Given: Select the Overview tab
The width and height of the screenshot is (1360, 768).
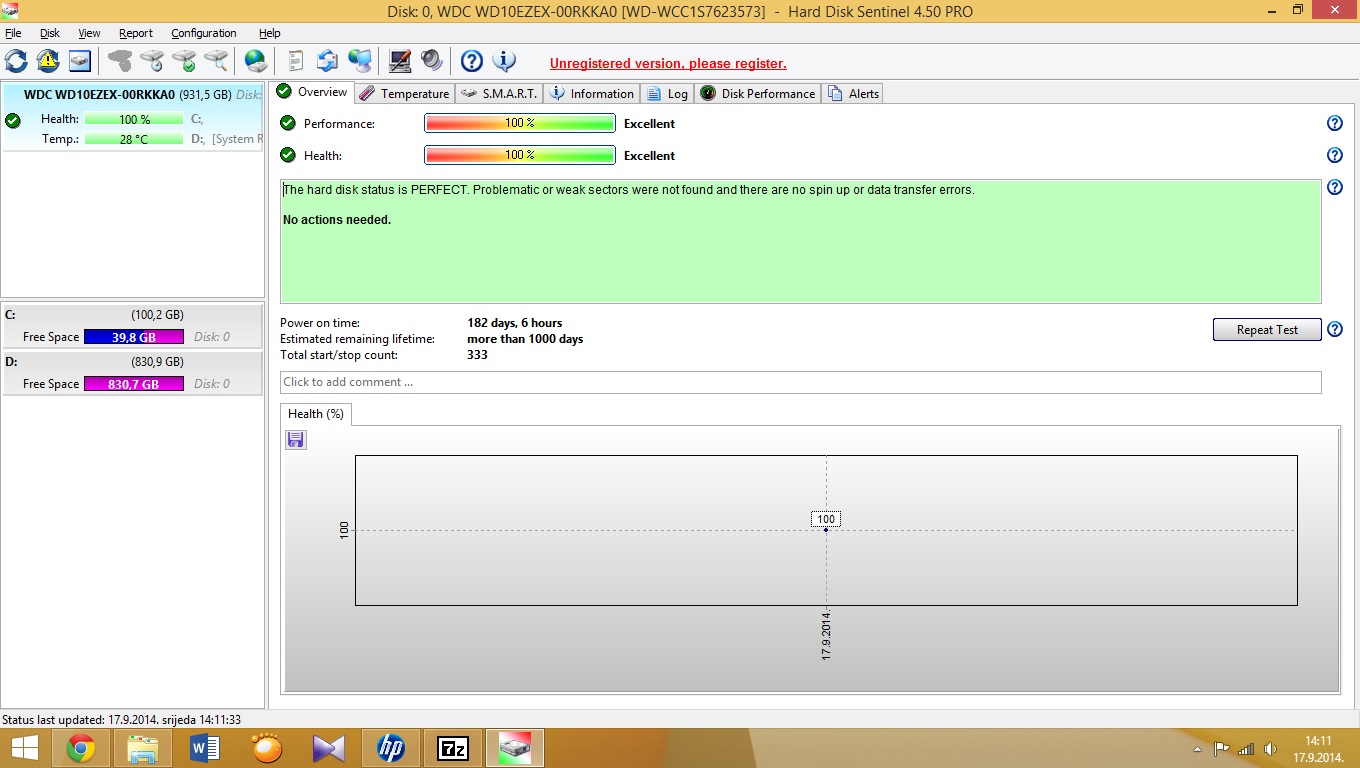Looking at the screenshot, I should 312,92.
